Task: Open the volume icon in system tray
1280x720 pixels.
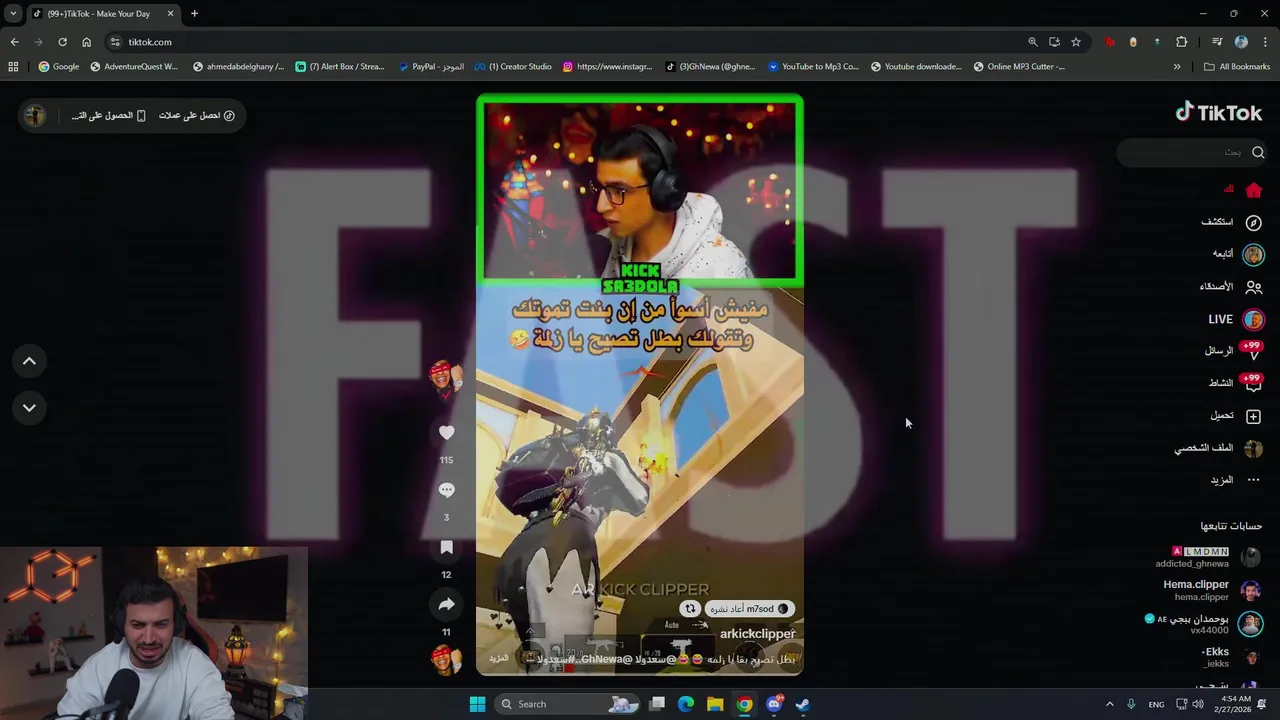Action: point(1199,704)
